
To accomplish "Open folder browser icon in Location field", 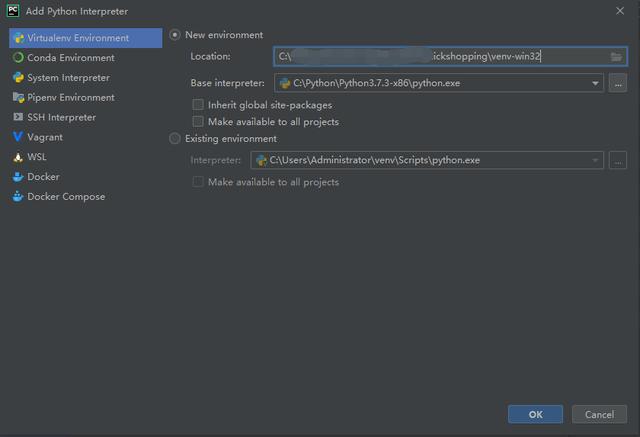I will 616,57.
